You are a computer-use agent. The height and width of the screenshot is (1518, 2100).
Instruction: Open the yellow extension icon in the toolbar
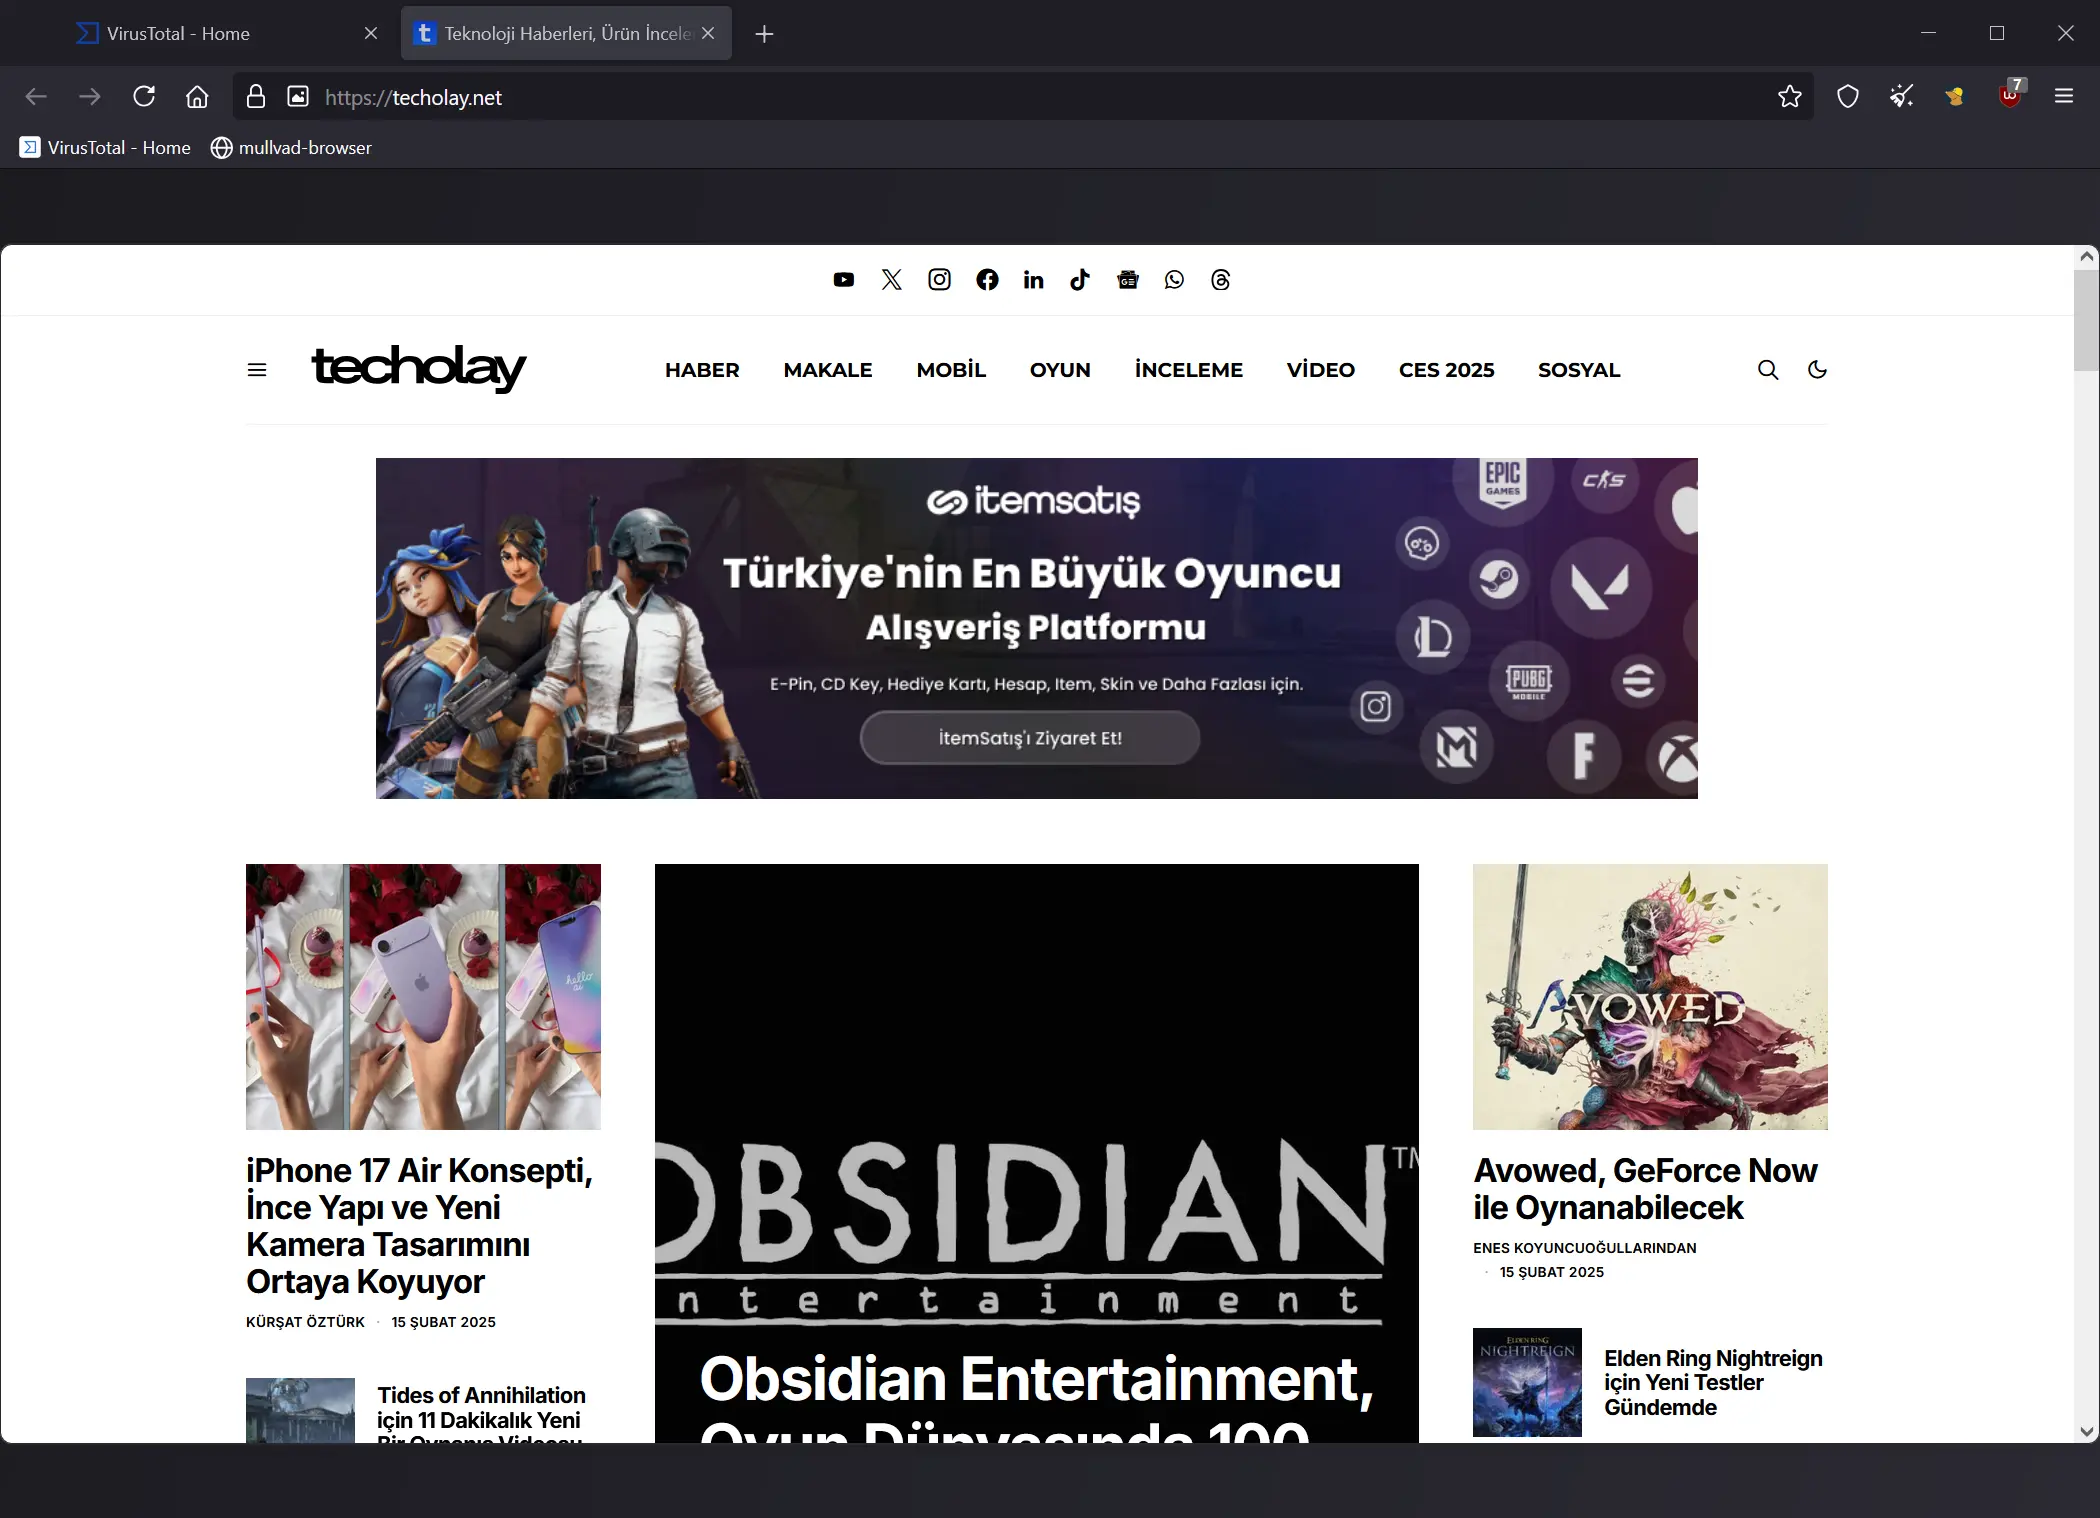tap(1956, 97)
